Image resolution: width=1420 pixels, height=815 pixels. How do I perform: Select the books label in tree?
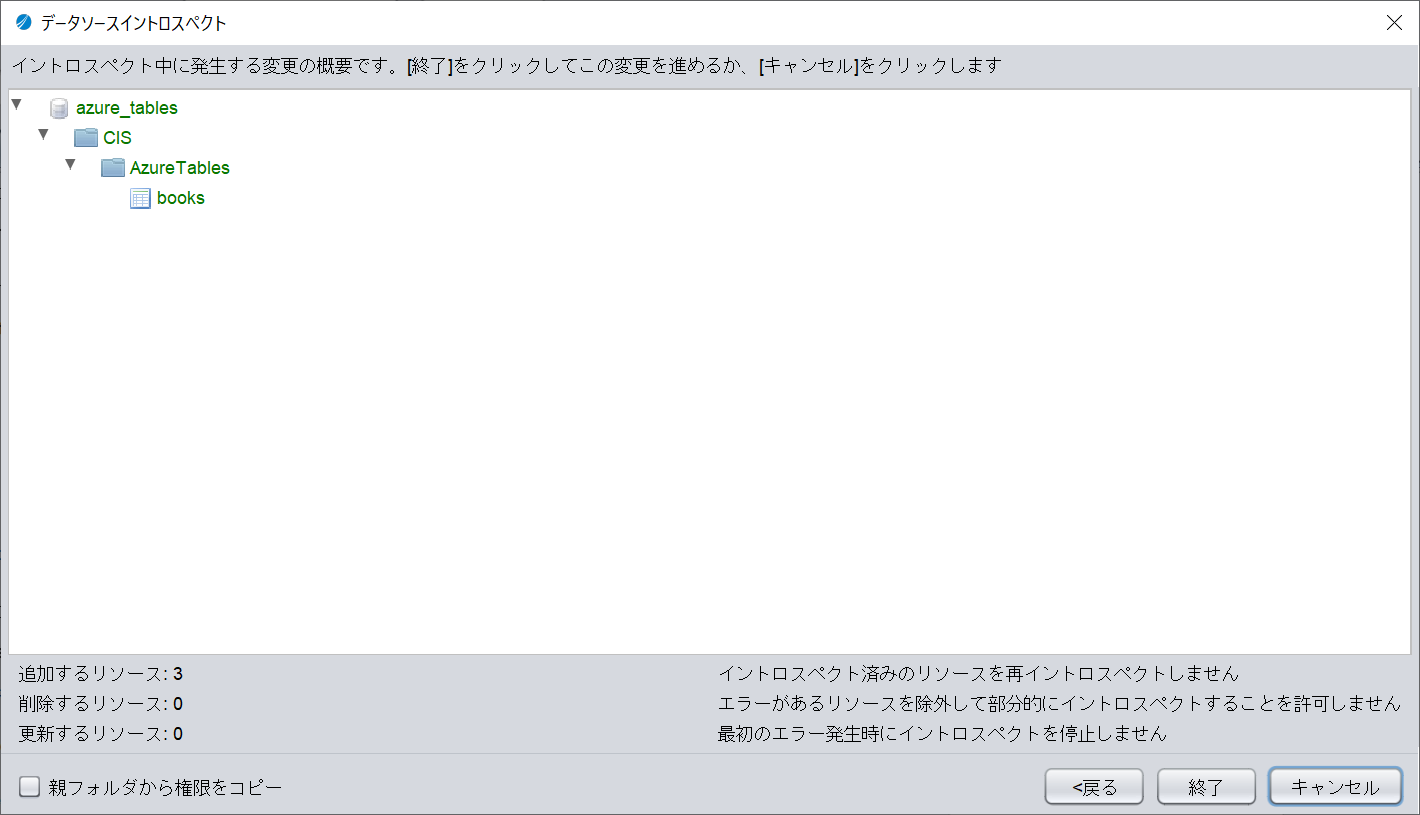(181, 198)
